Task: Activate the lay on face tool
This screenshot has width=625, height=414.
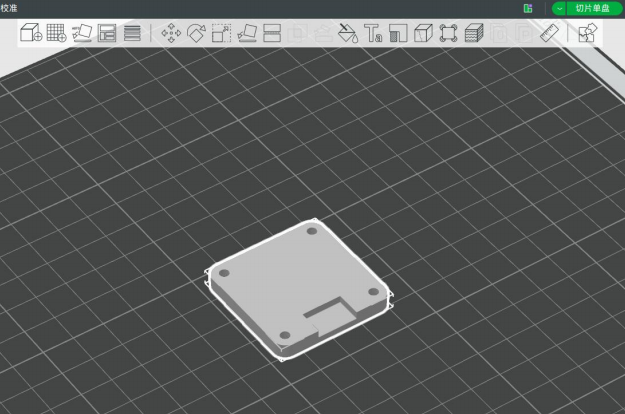Action: 247,33
